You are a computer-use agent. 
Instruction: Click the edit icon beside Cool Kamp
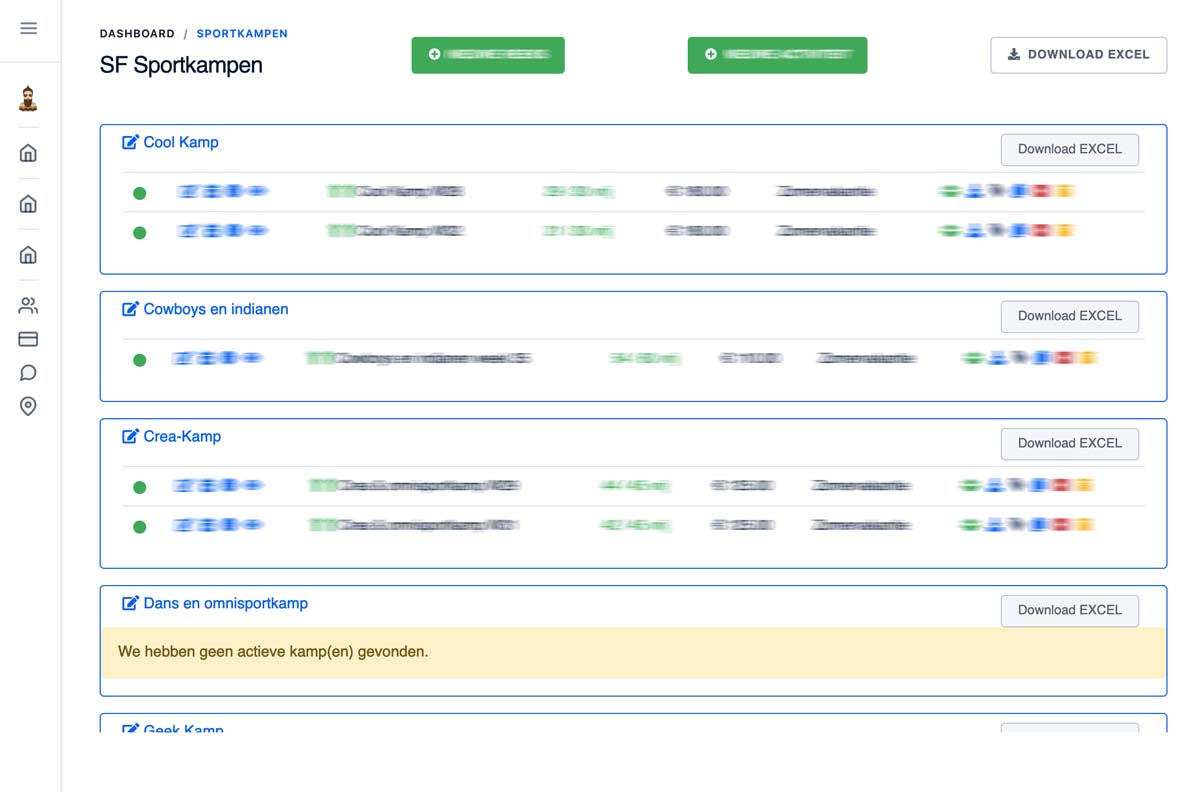click(x=130, y=142)
